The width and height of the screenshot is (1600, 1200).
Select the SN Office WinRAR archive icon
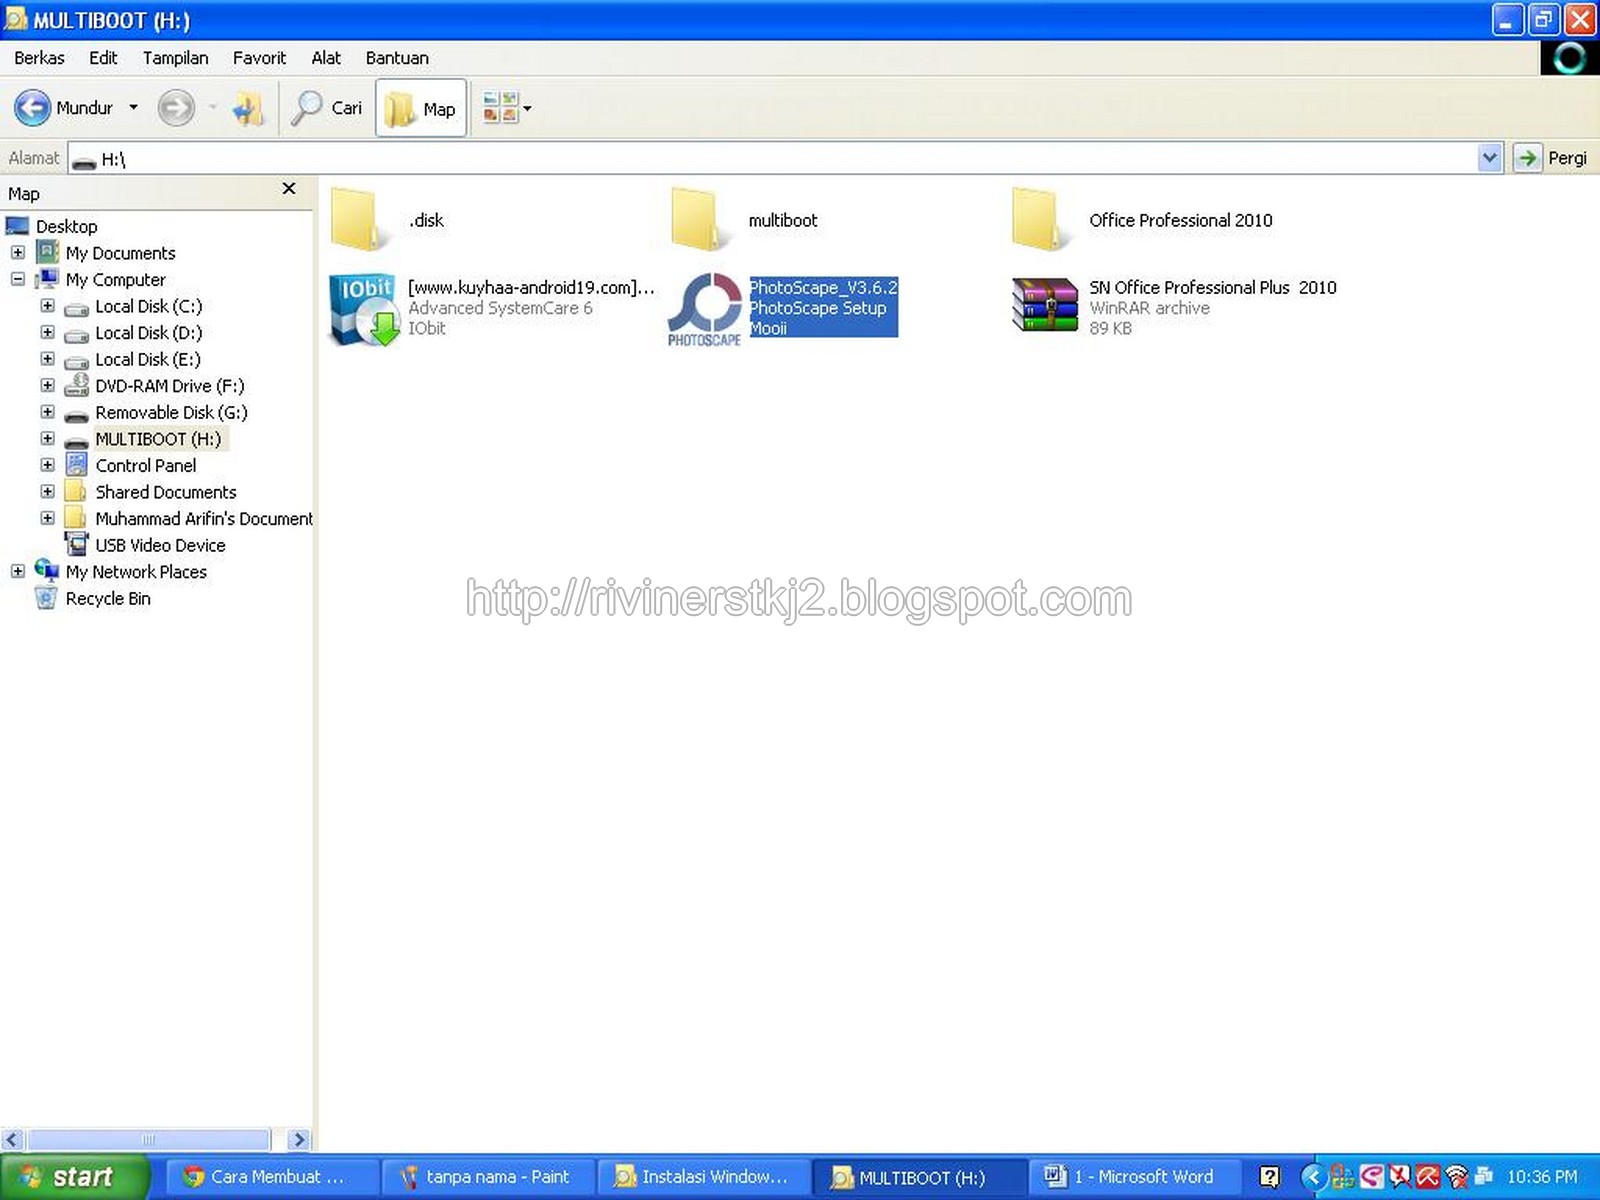pos(1045,306)
